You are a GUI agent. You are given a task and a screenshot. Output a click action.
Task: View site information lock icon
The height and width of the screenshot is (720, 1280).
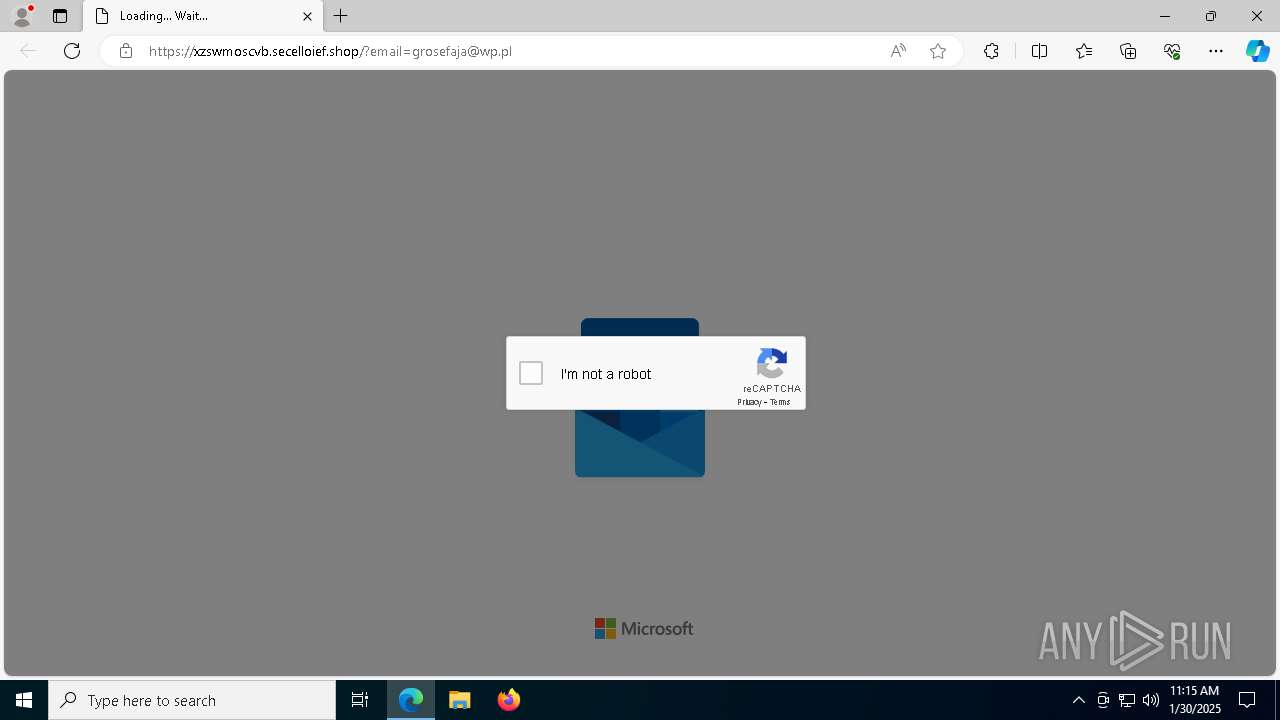pyautogui.click(x=126, y=51)
